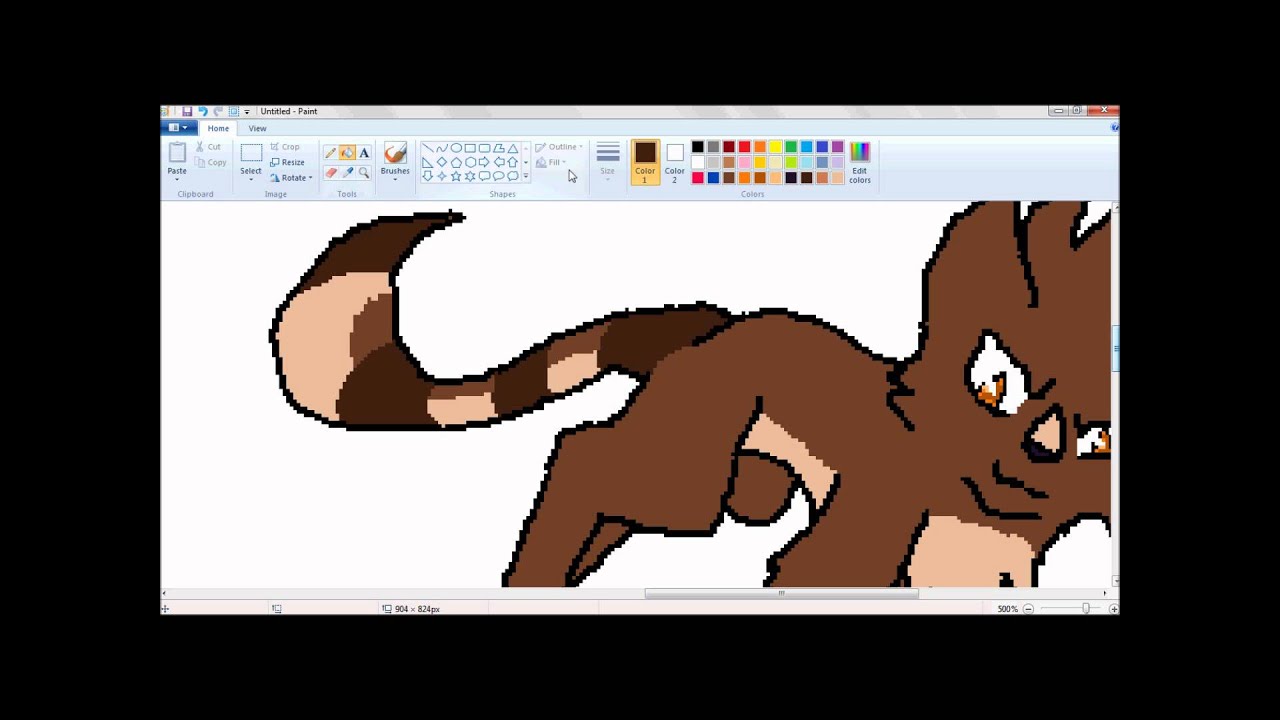Viewport: 1280px width, 720px height.
Task: Open the Paint help question icon
Action: coord(1114,128)
